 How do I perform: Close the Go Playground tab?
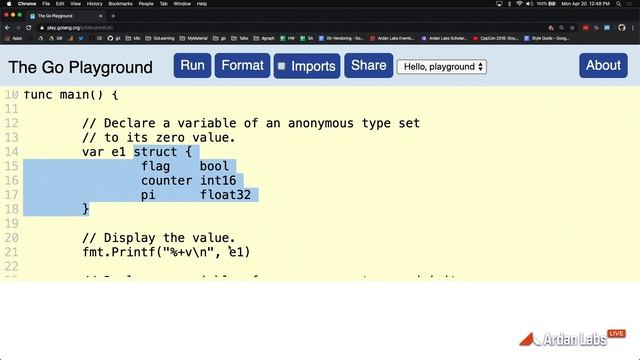[100, 16]
